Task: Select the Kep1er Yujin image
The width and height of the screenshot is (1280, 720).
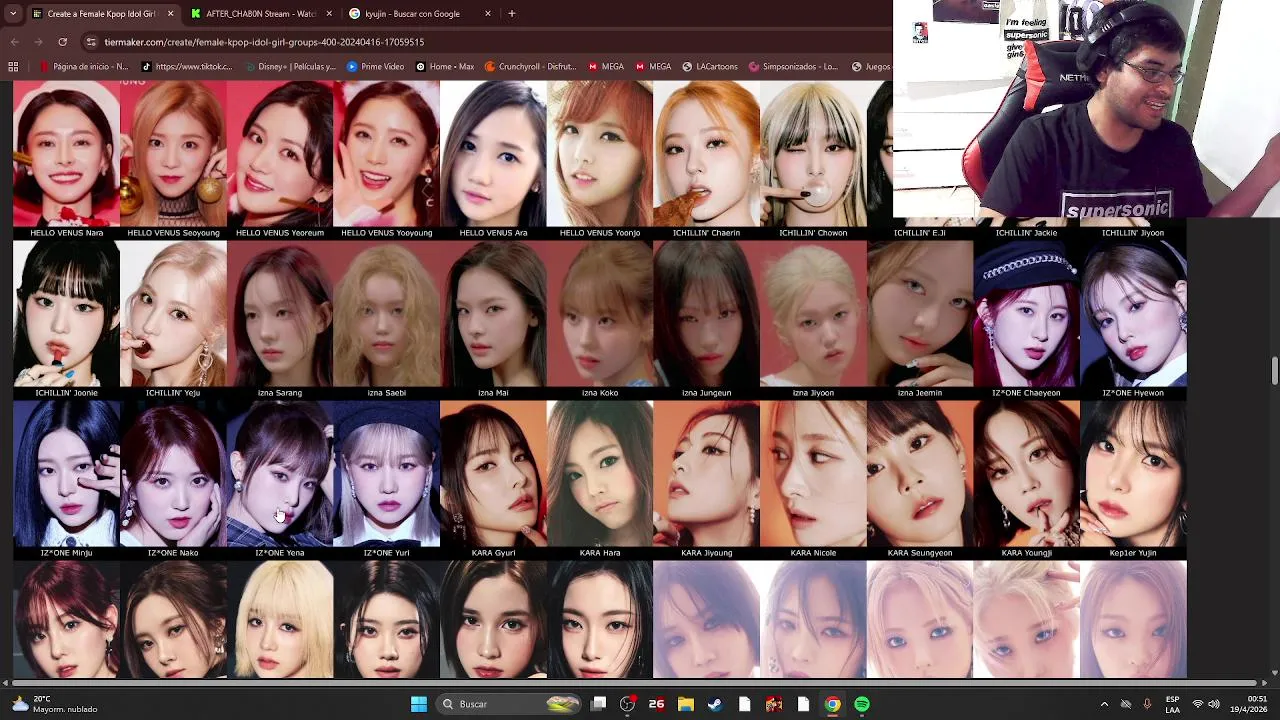Action: (x=1133, y=474)
